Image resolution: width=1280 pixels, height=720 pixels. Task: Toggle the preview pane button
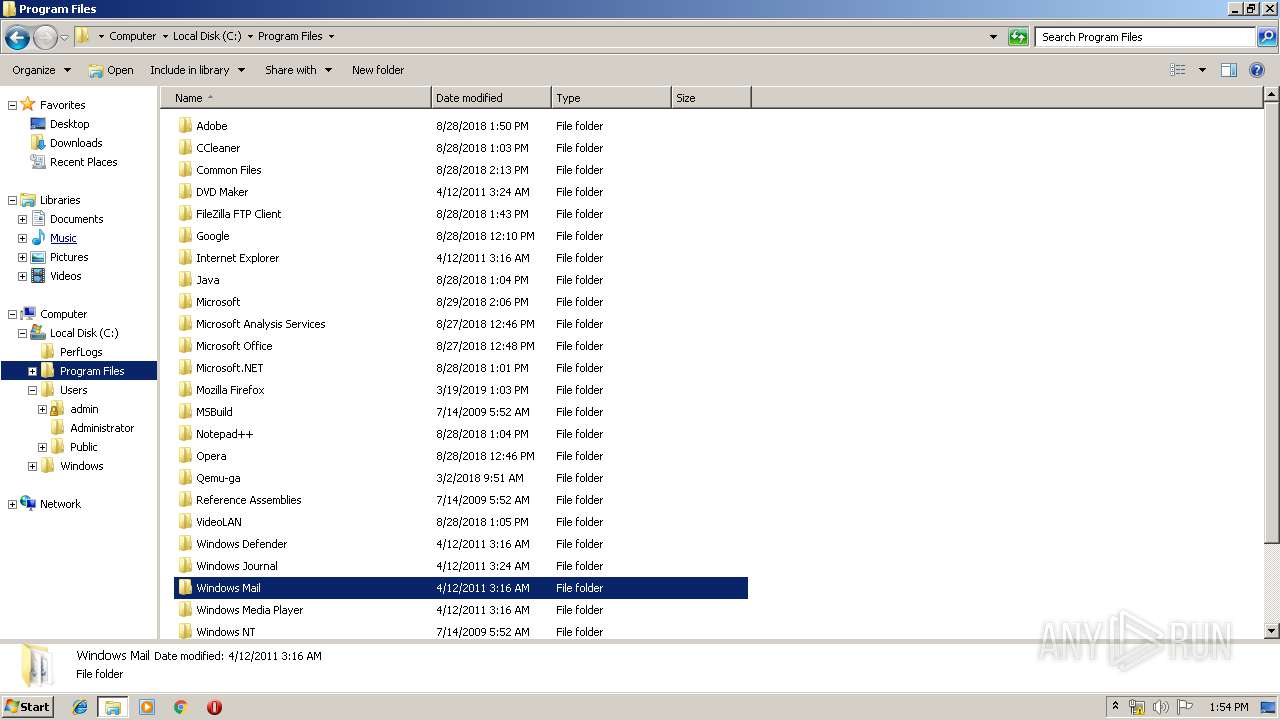(1229, 70)
